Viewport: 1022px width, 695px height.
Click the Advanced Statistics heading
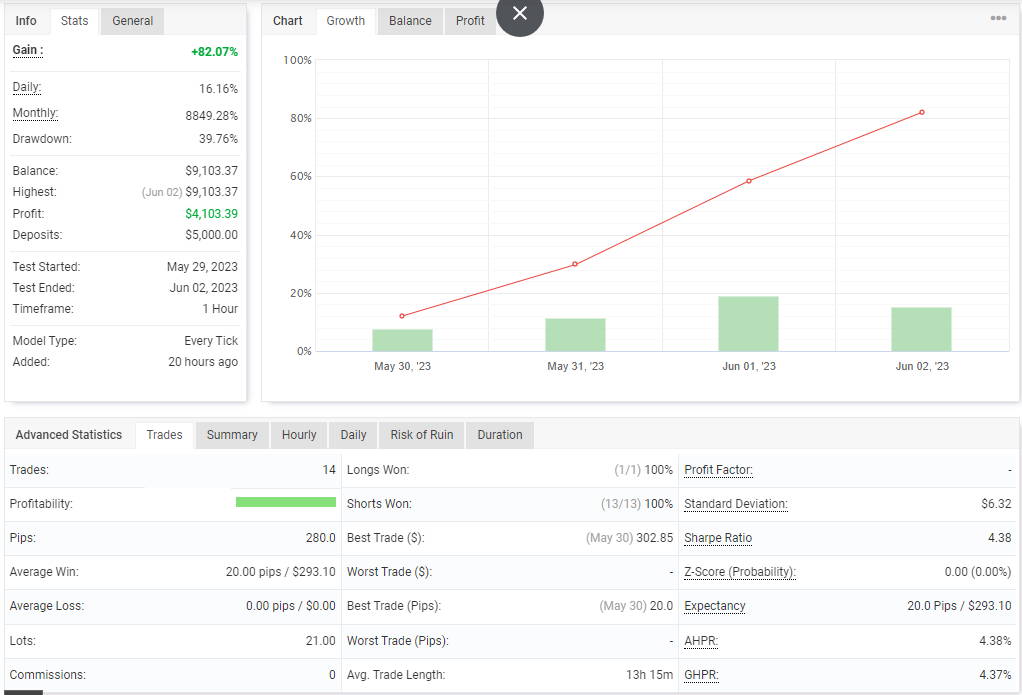[x=68, y=435]
